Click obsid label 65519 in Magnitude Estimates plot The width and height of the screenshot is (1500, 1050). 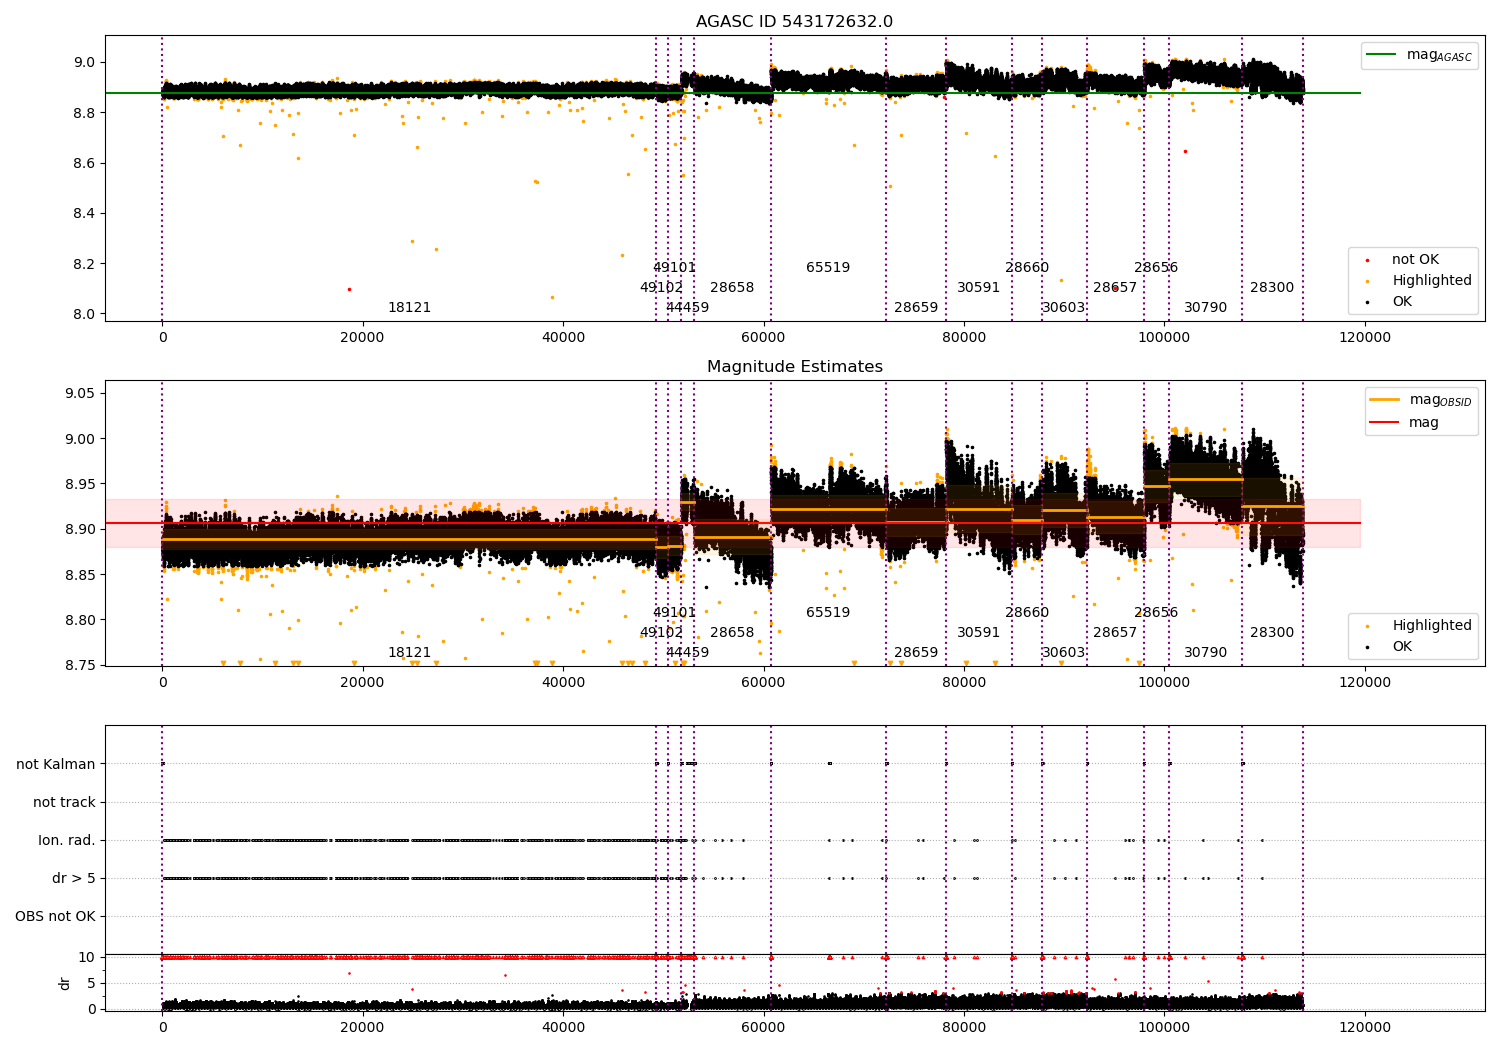pos(828,613)
